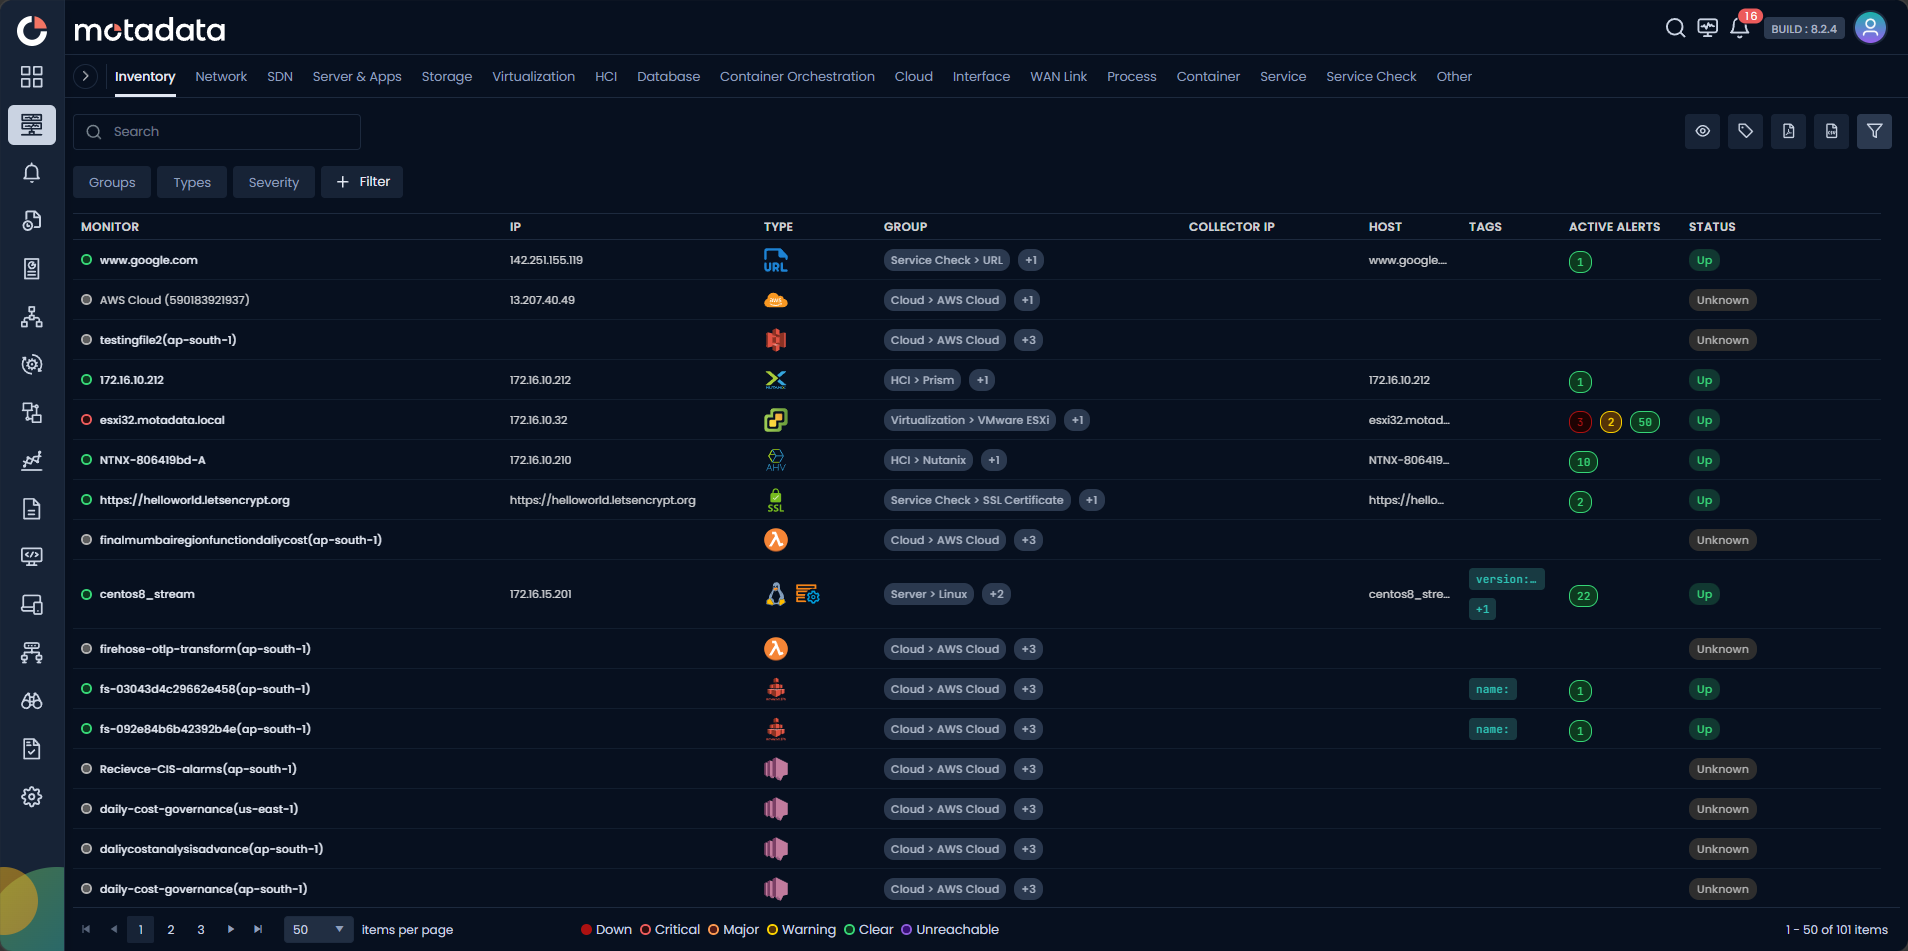Switch to the Virtualization tab
Image resolution: width=1908 pixels, height=951 pixels.
(533, 76)
